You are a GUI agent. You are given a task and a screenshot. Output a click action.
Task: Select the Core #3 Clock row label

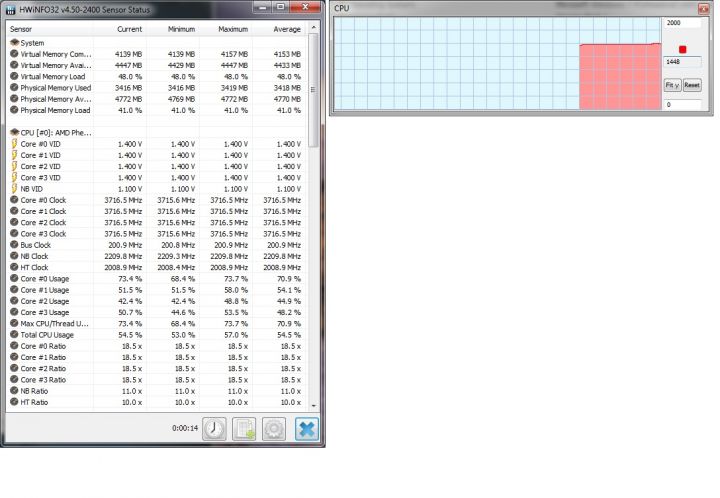(x=43, y=234)
